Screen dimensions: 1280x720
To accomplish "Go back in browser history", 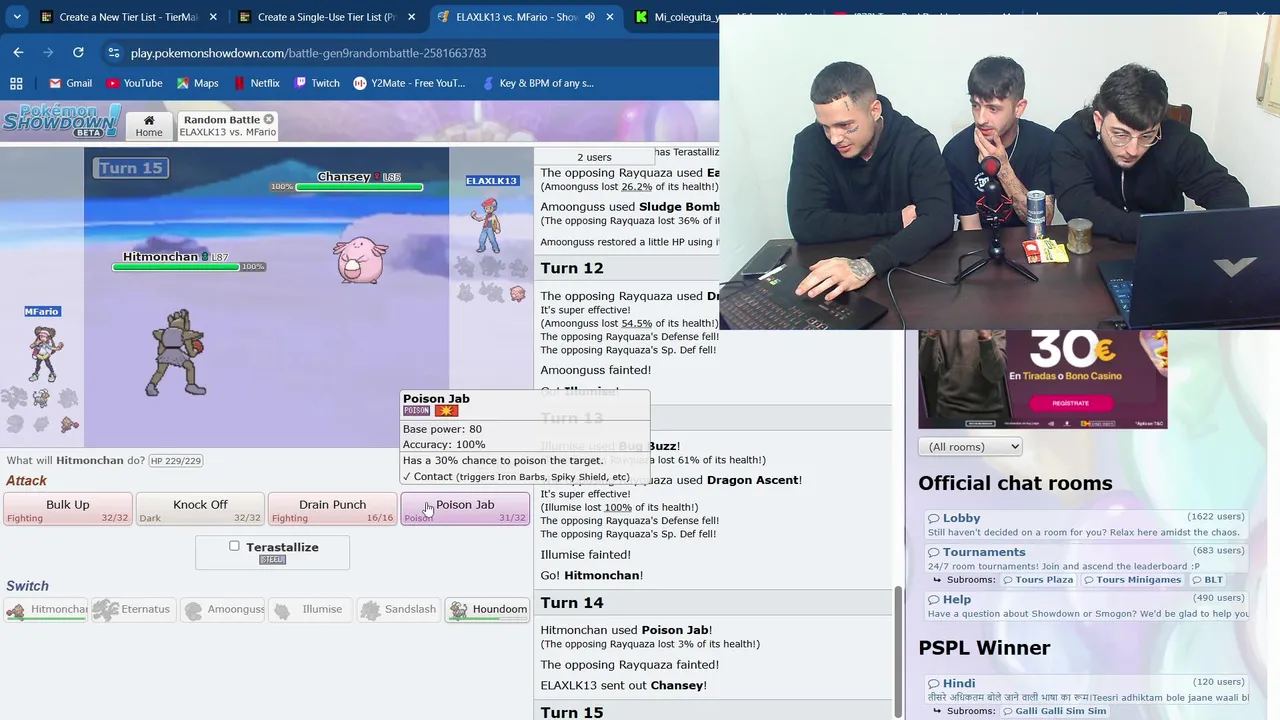I will coord(18,52).
